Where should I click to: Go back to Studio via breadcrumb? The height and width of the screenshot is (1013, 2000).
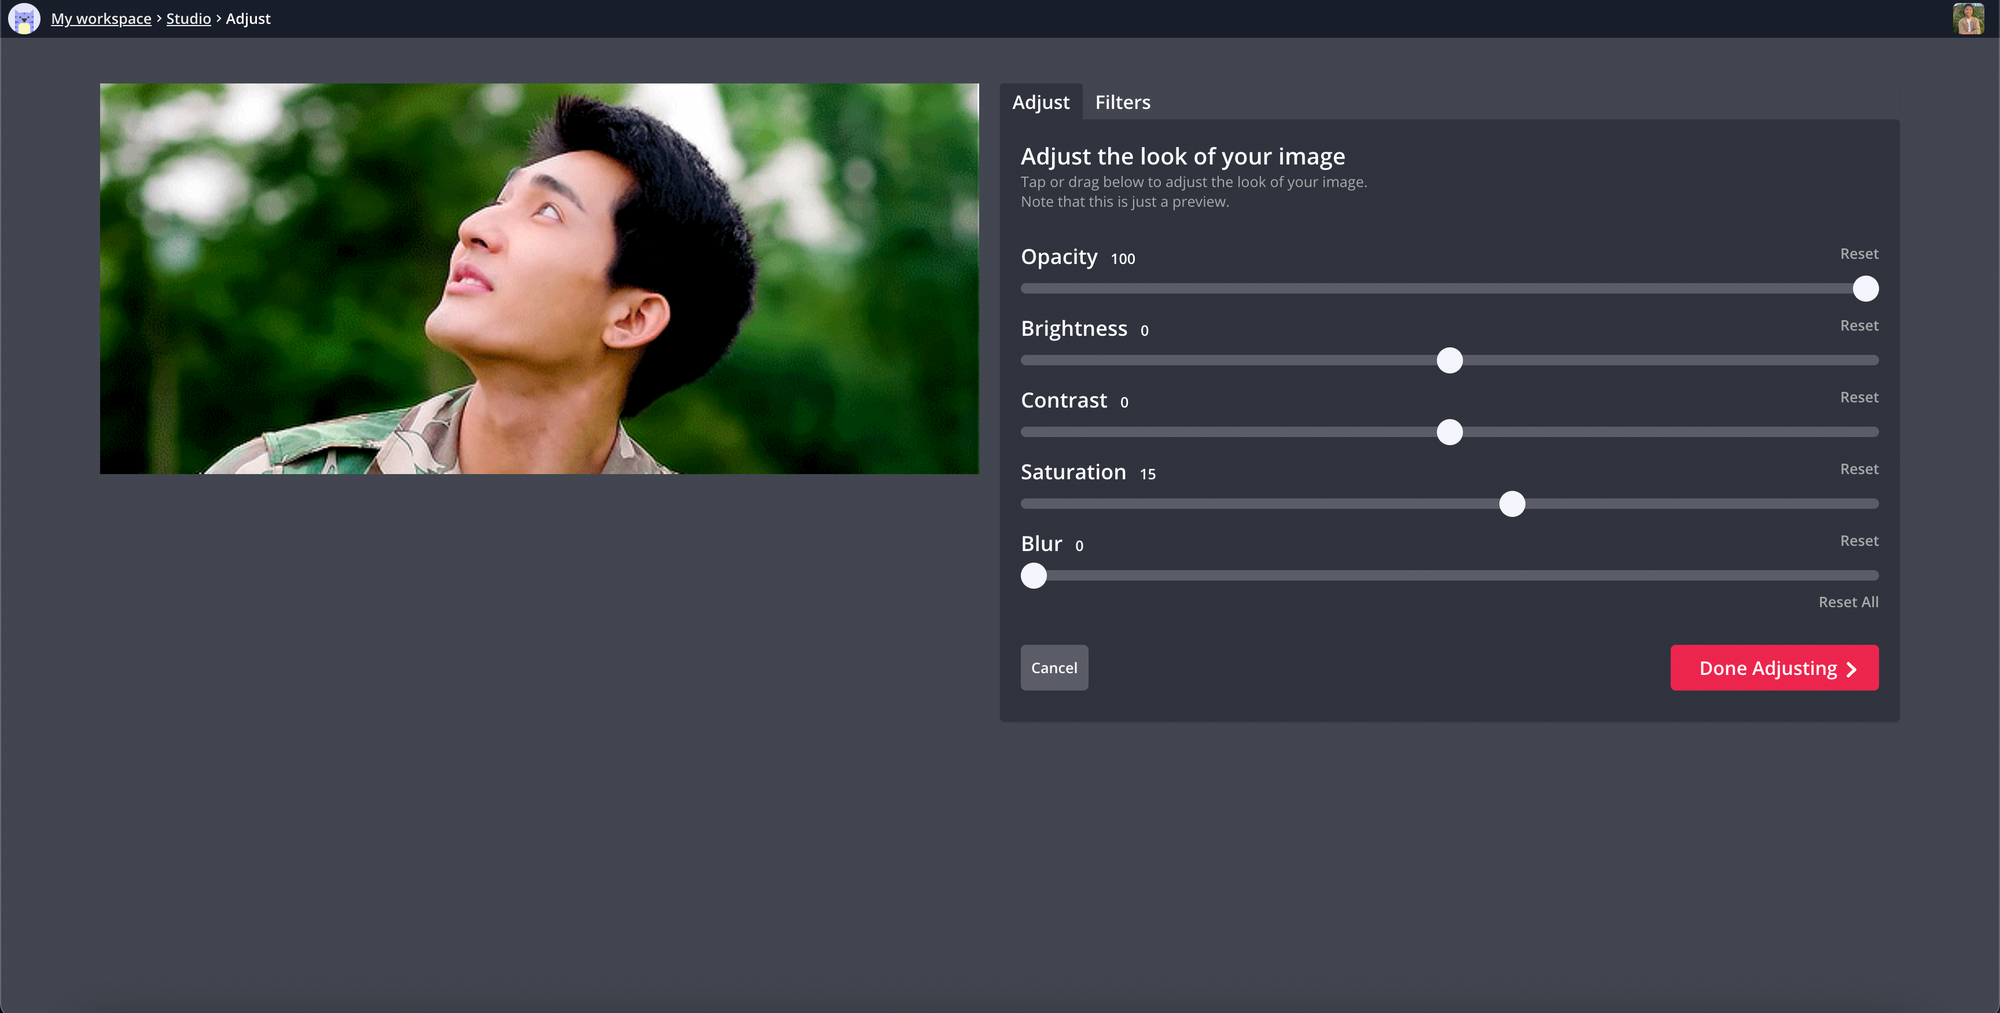[188, 19]
